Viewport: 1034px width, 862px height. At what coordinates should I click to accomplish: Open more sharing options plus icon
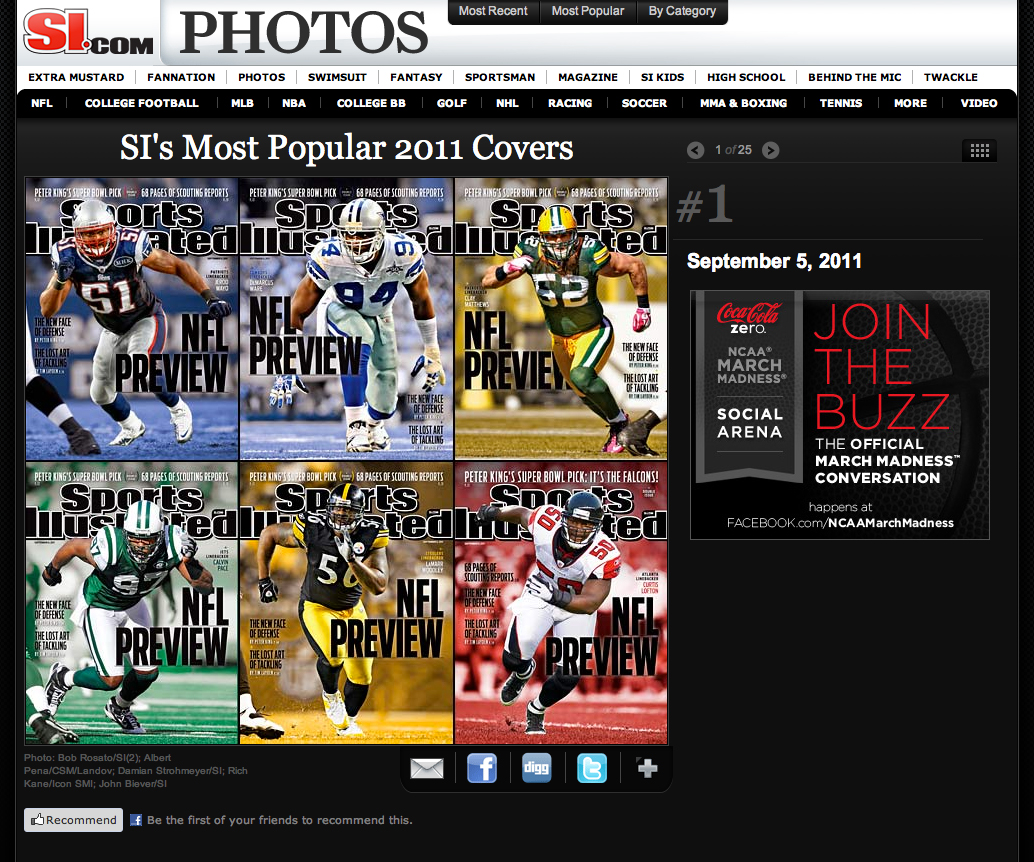647,768
